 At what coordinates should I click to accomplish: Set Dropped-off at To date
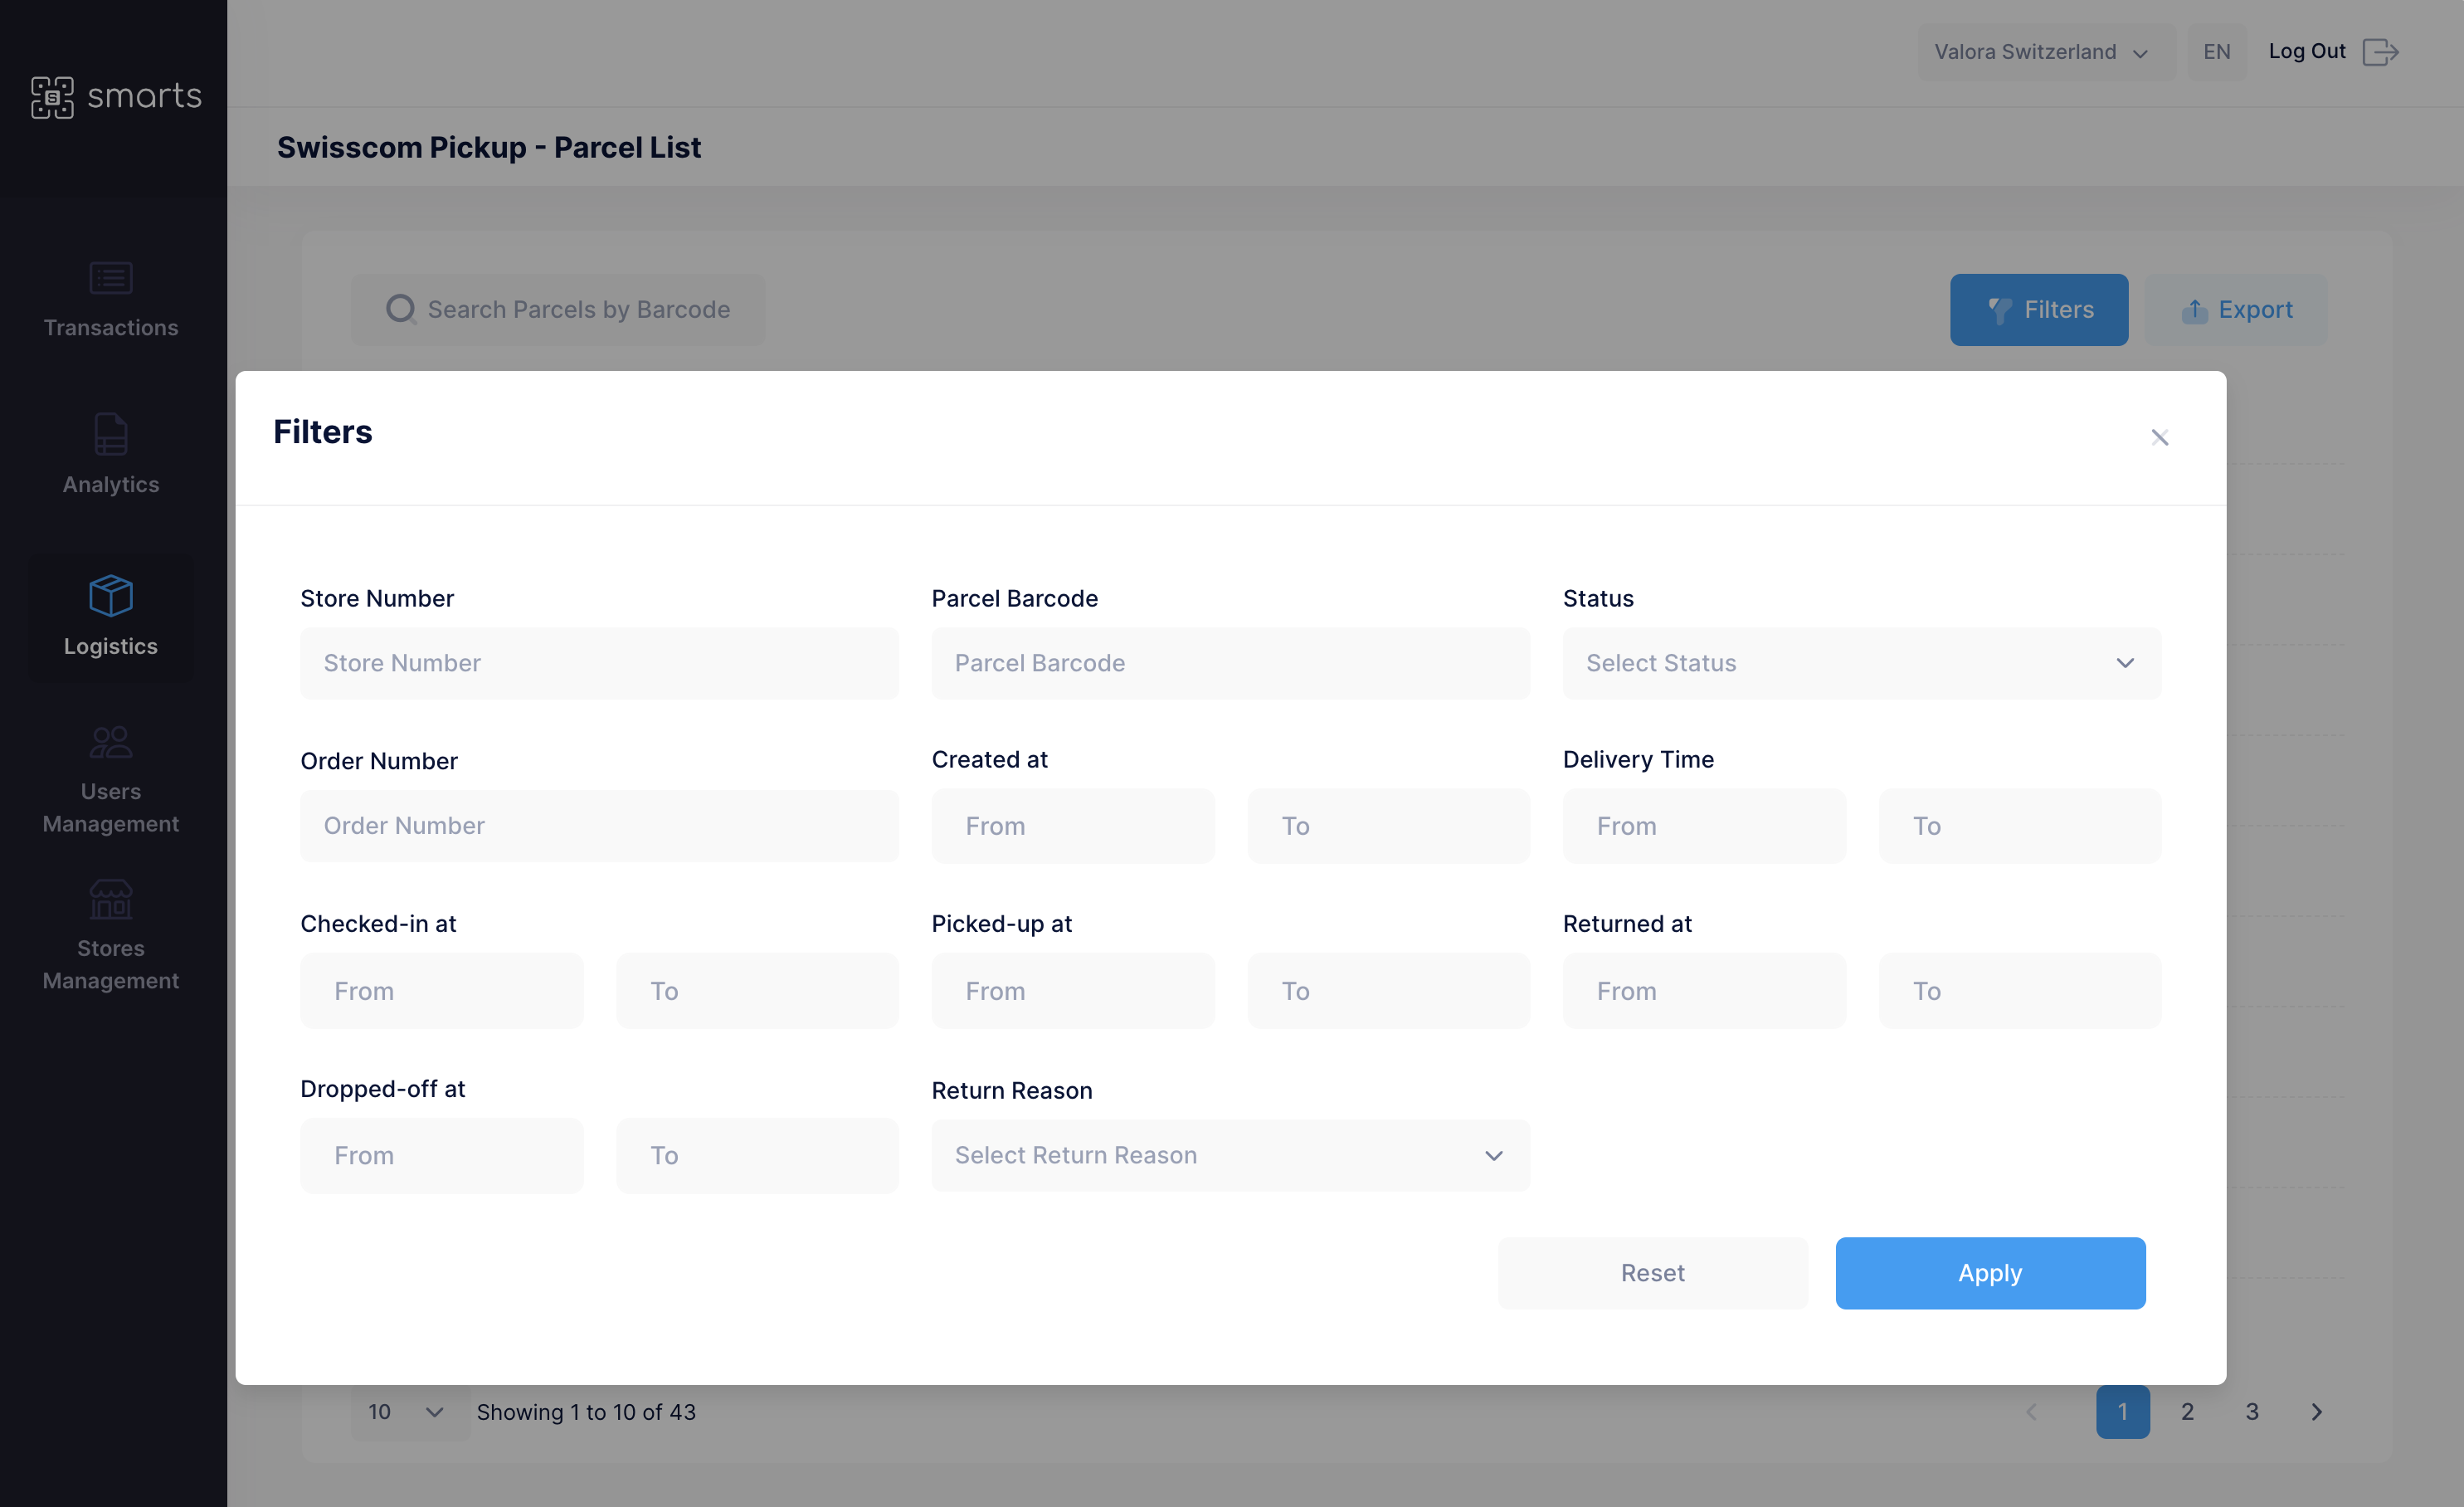pos(757,1156)
